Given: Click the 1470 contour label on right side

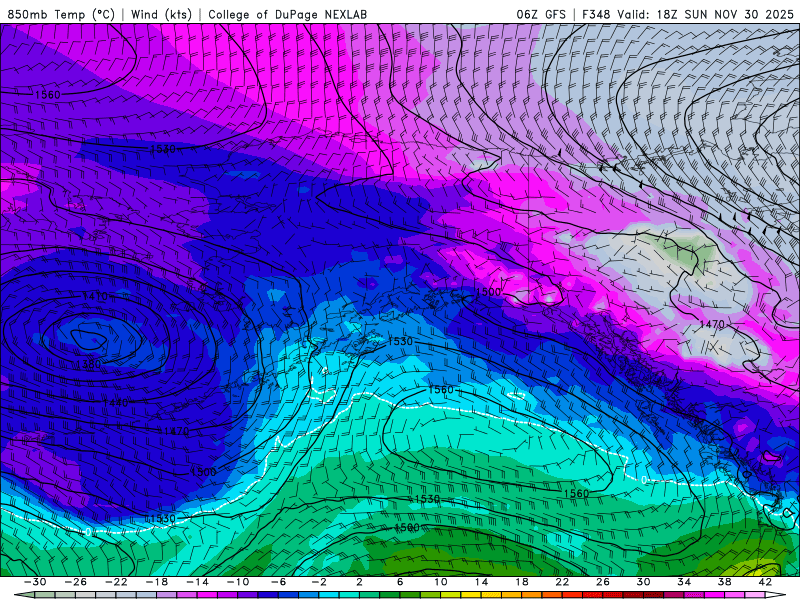Looking at the screenshot, I should point(712,324).
